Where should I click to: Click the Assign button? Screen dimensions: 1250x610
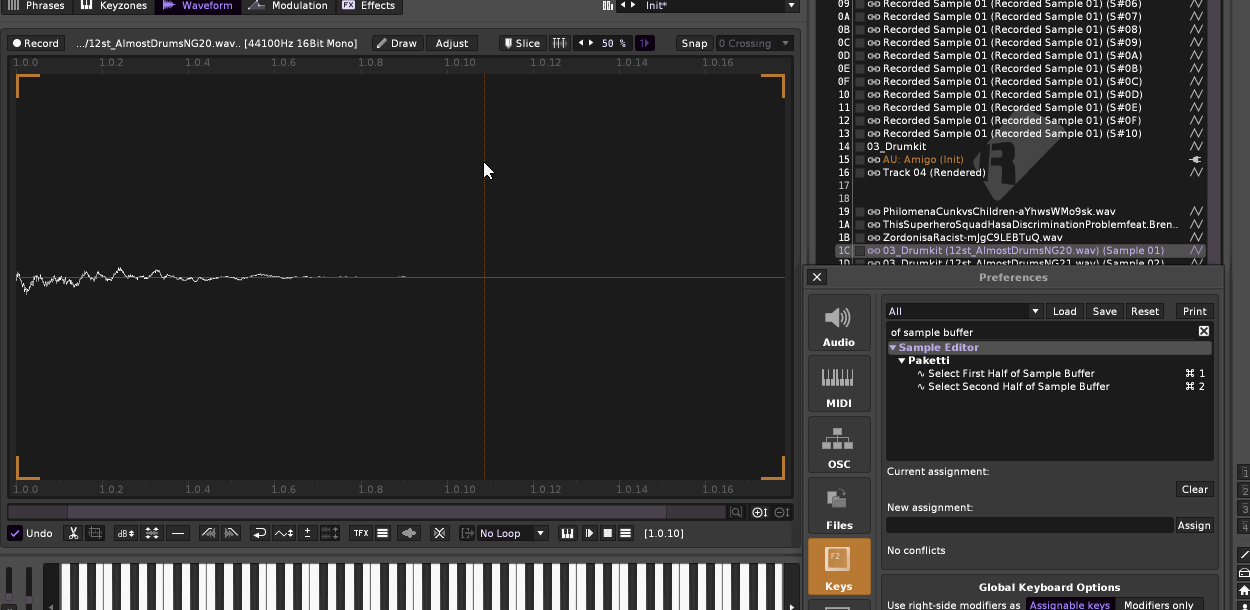(x=1194, y=525)
